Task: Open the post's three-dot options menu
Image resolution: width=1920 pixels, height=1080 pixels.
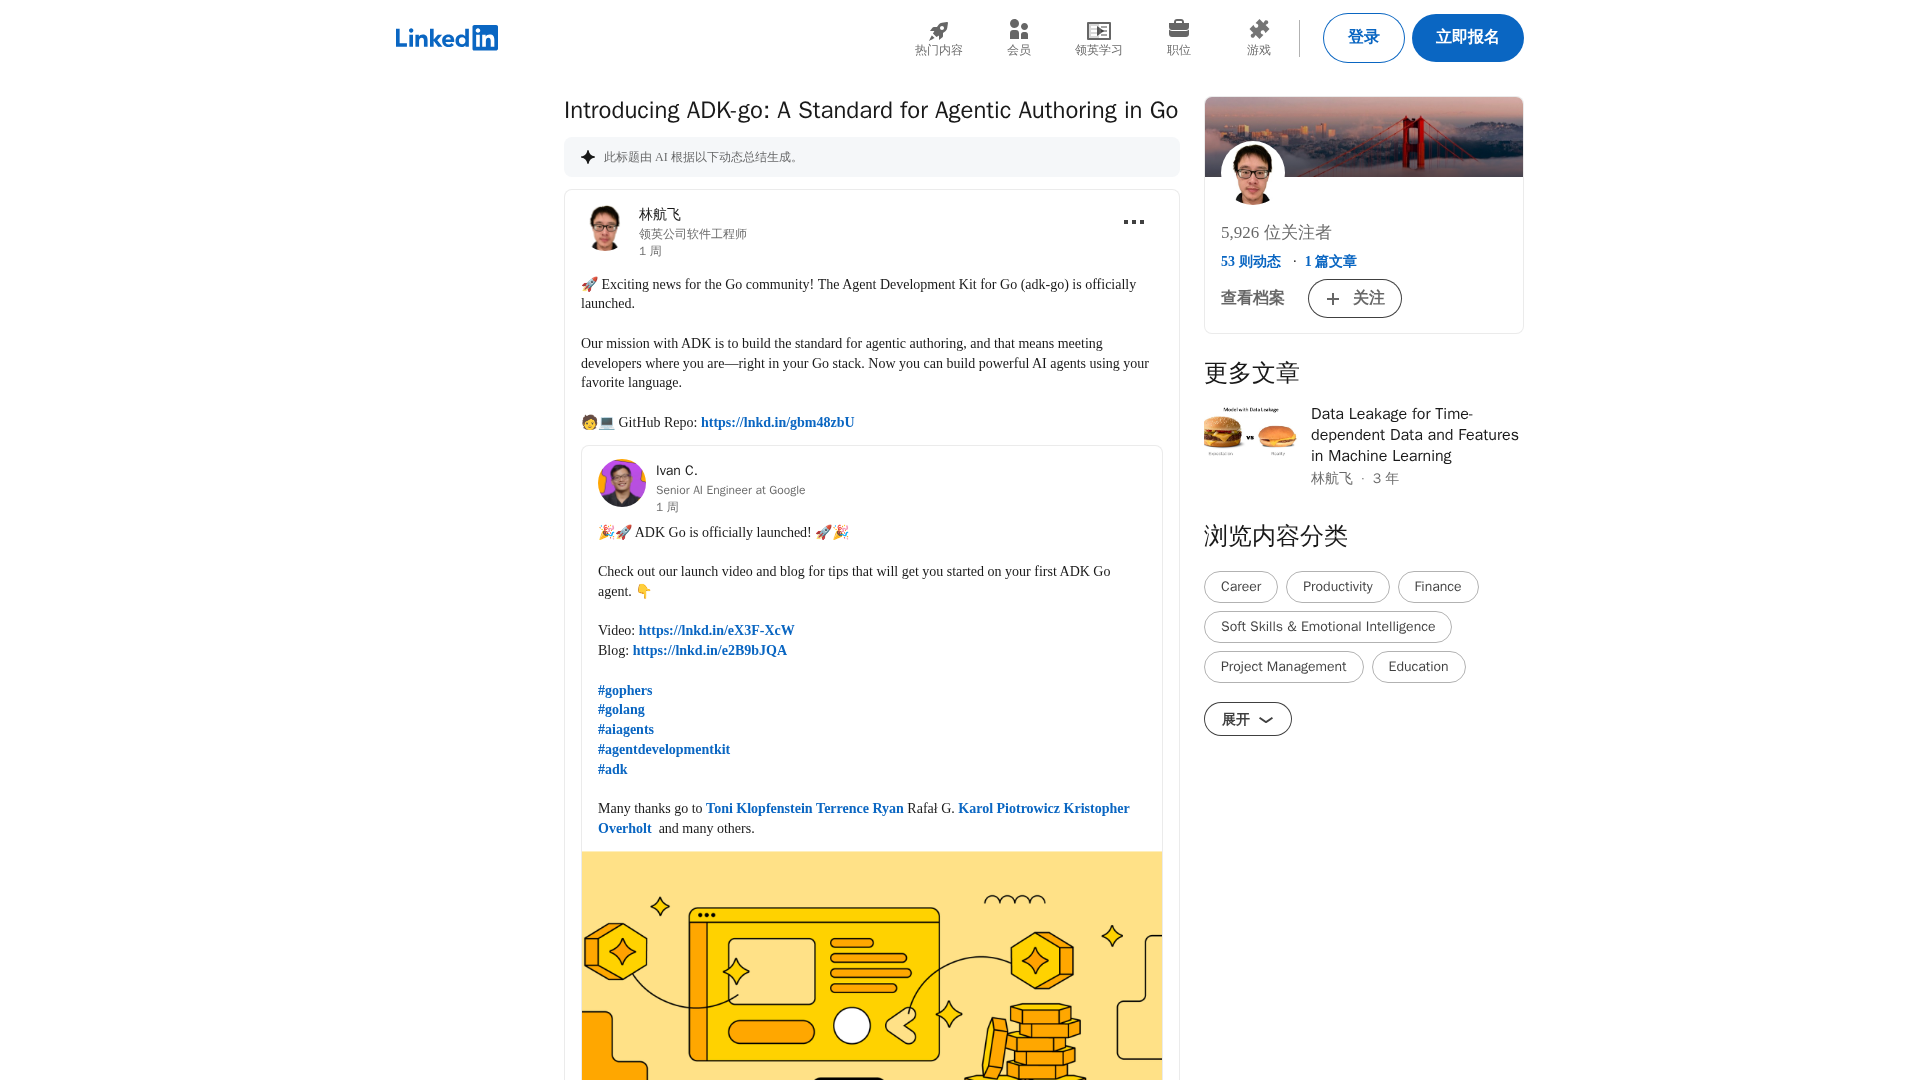Action: (1133, 222)
